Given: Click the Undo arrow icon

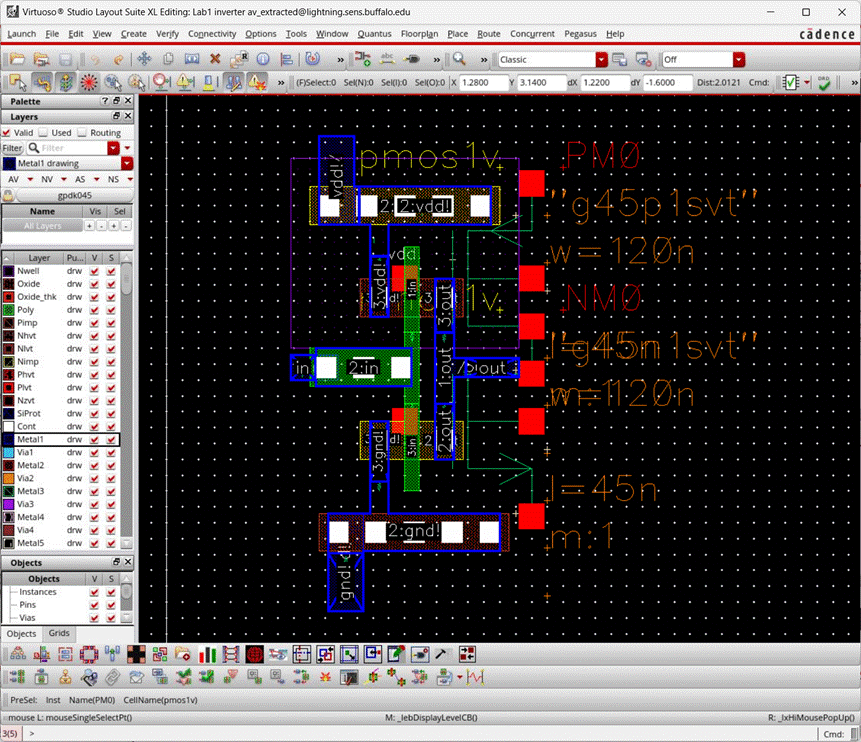Looking at the screenshot, I should (96, 58).
